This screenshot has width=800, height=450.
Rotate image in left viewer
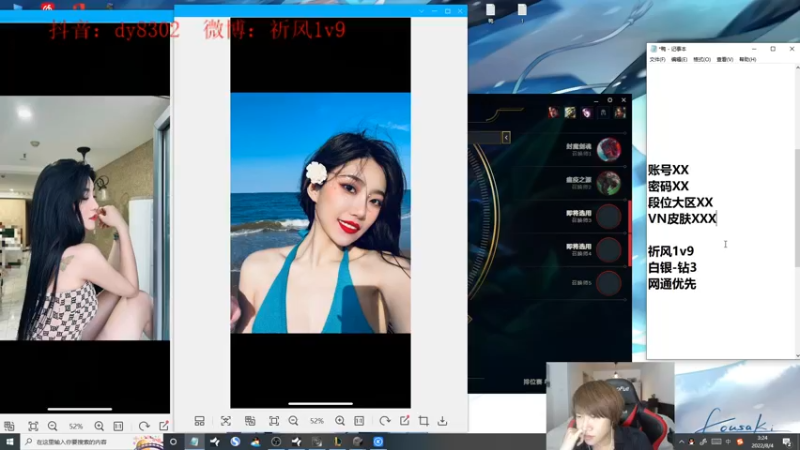pos(144,426)
